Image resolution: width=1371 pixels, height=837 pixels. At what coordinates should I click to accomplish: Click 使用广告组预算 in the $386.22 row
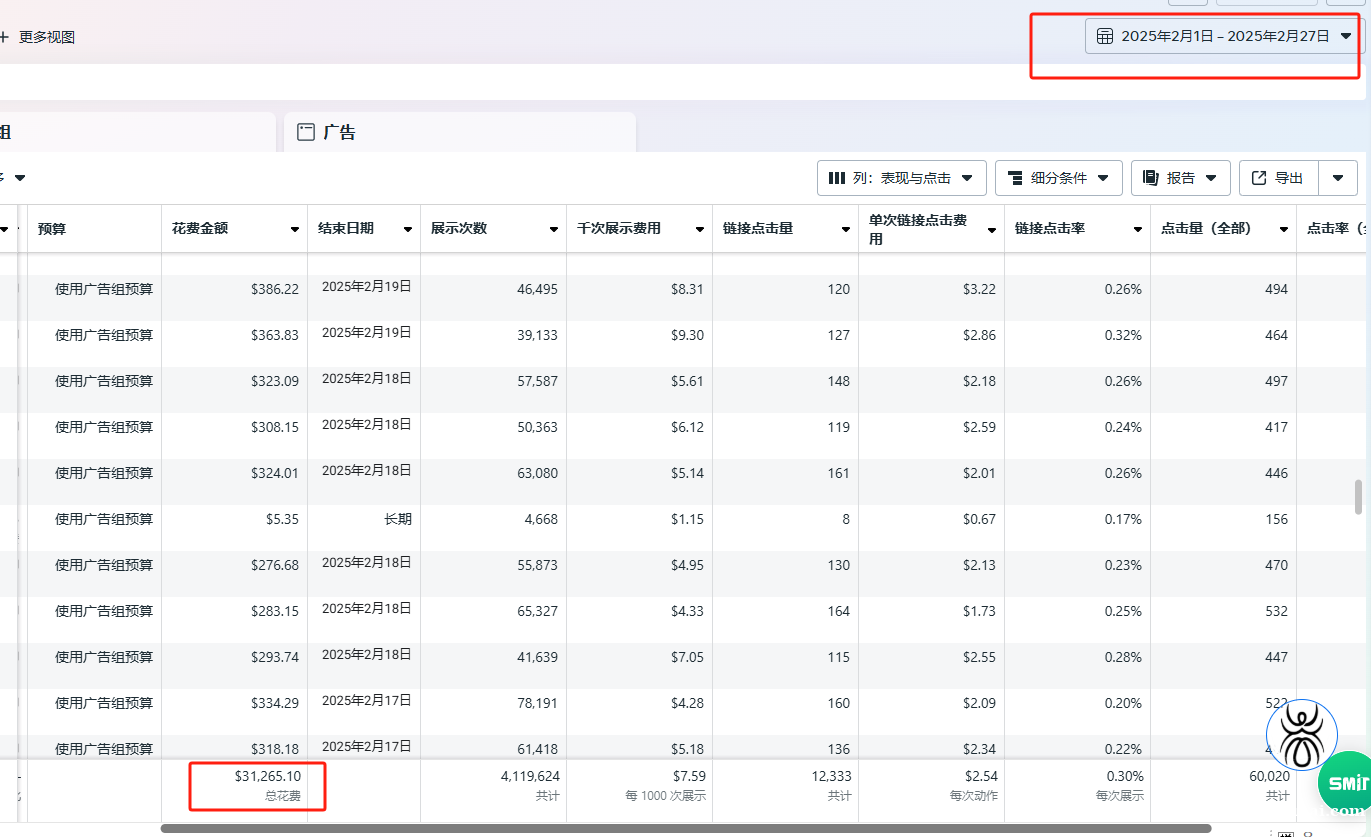click(x=104, y=289)
